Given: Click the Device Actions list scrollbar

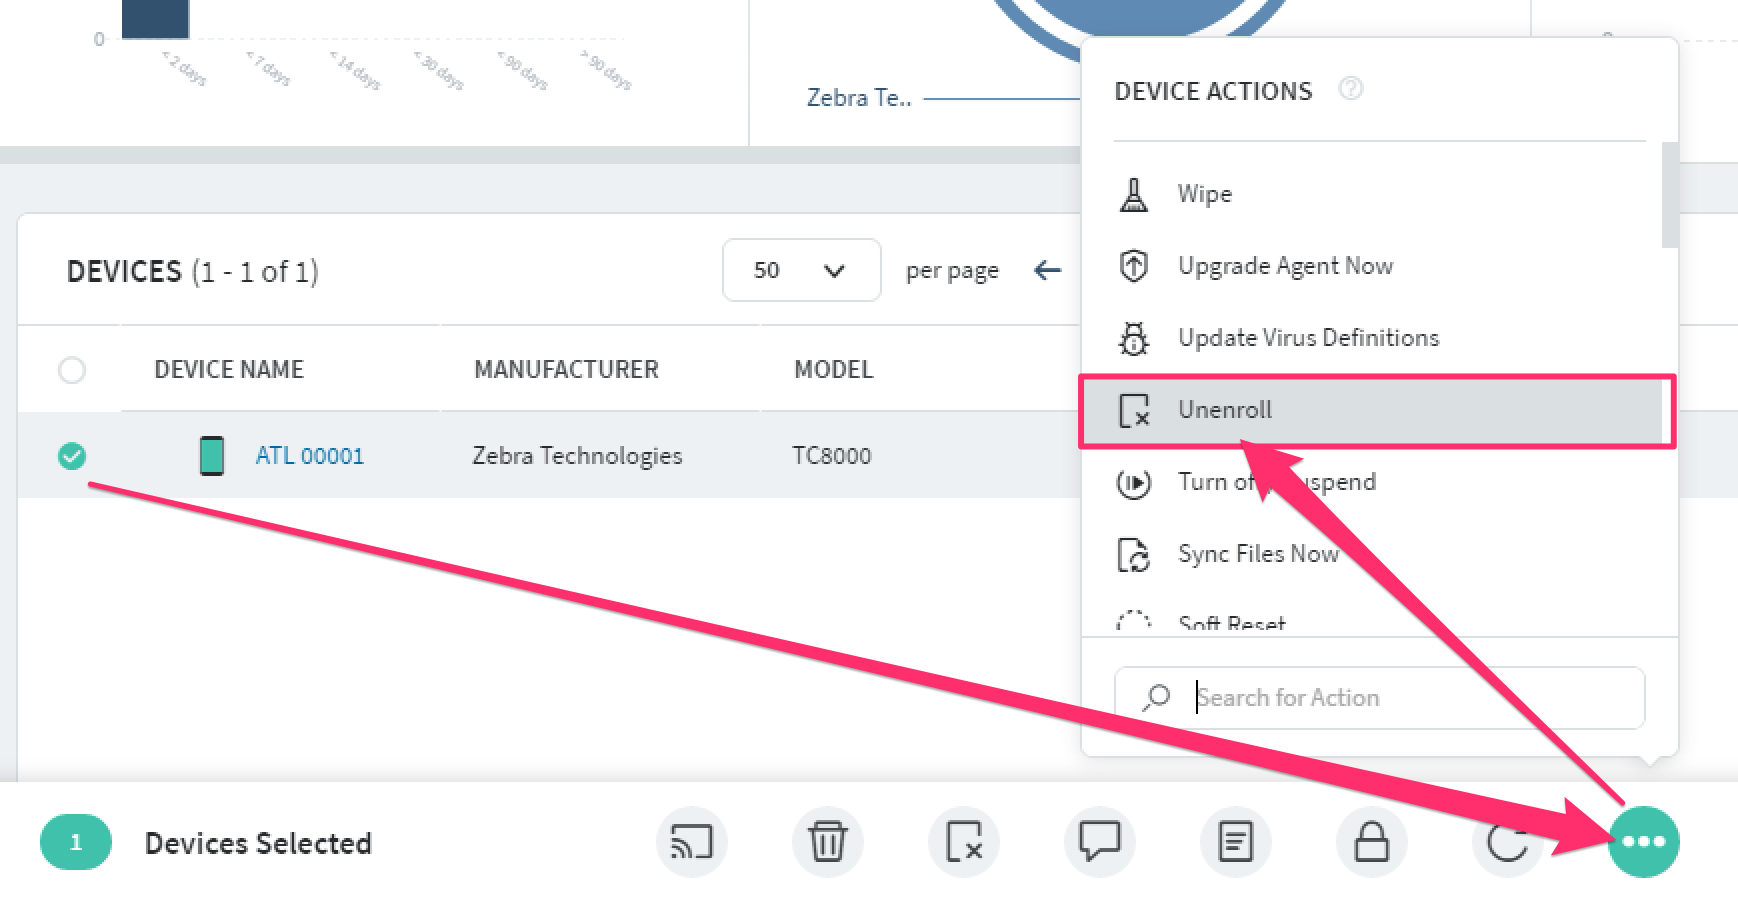Looking at the screenshot, I should coord(1669,195).
